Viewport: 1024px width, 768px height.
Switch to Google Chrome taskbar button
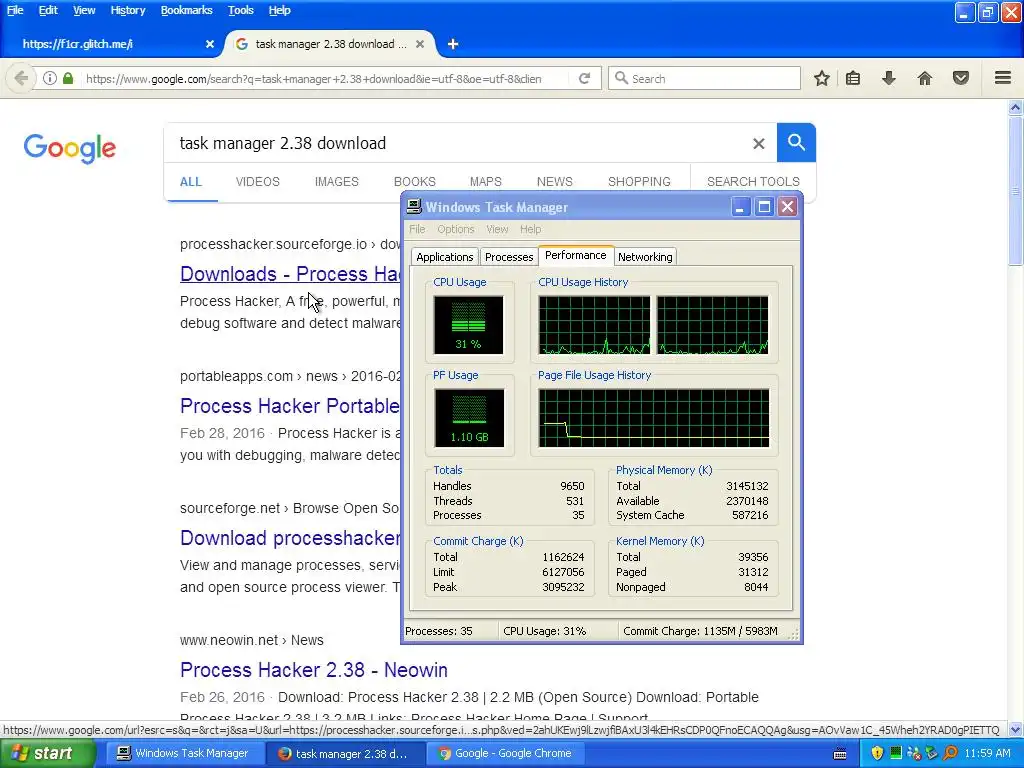(504, 754)
